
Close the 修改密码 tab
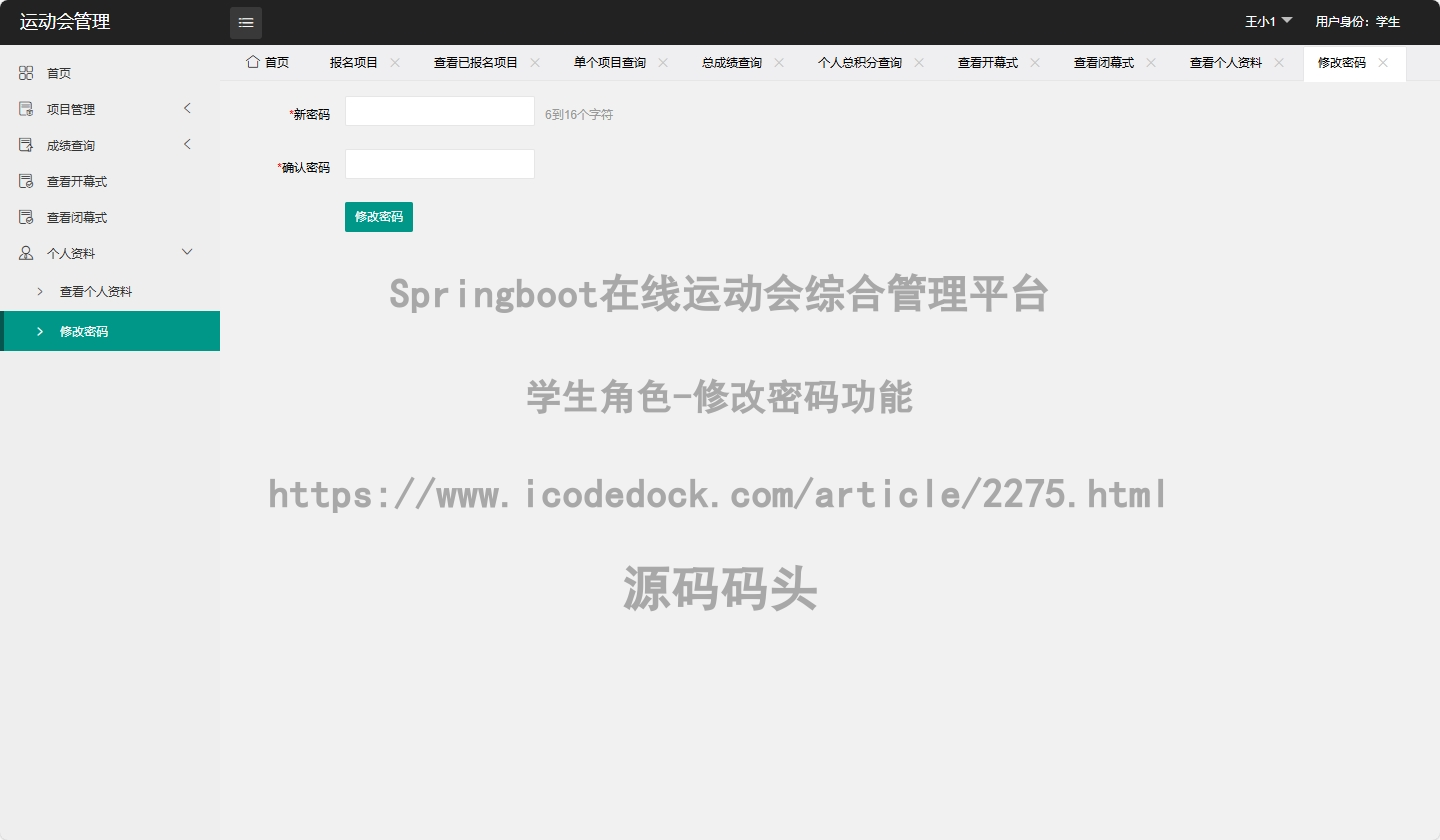(x=1383, y=62)
